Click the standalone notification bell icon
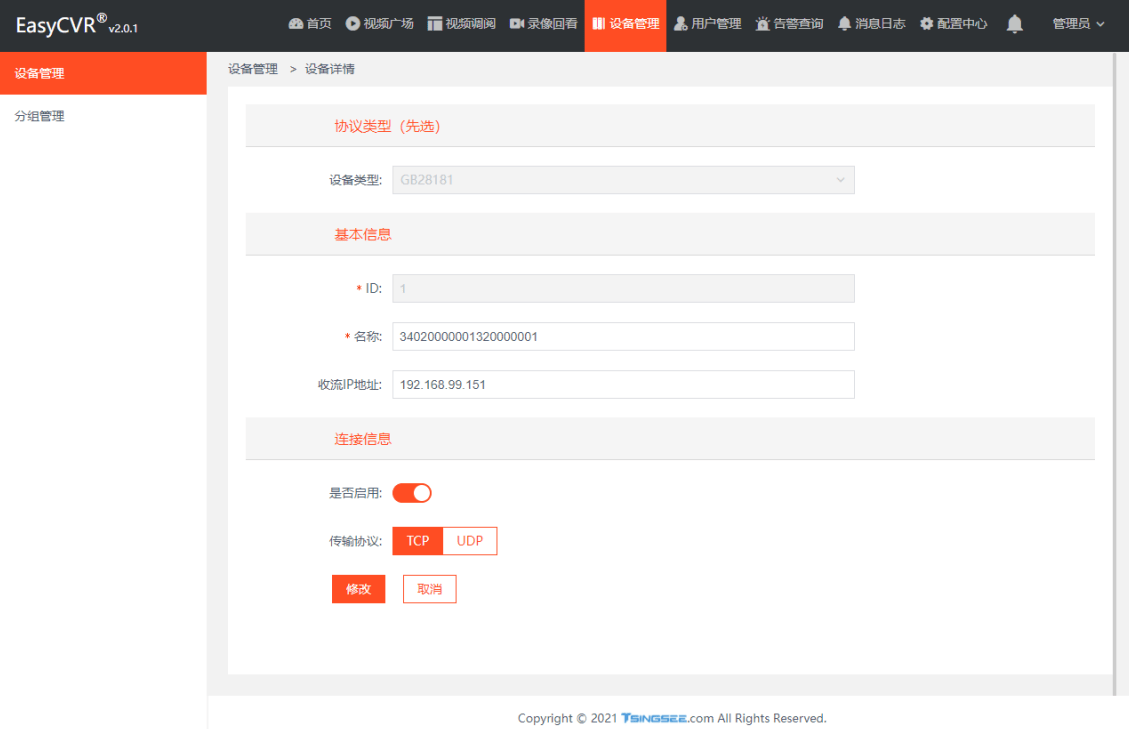 (x=1014, y=23)
